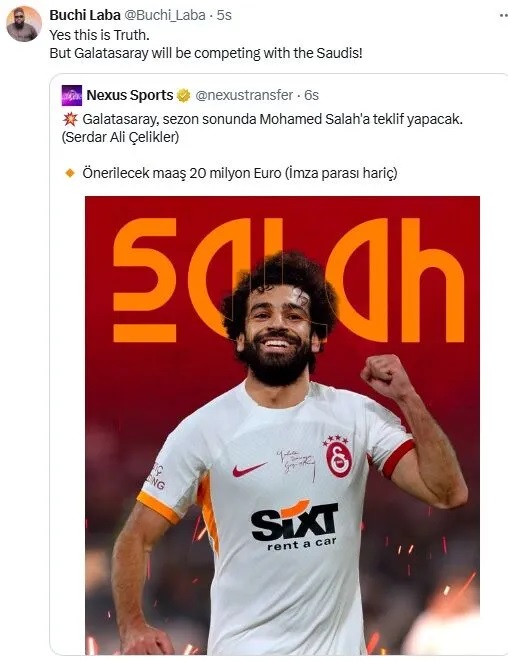The image size is (508, 662).
Task: Click the large orange SALAH title text
Action: click(x=289, y=279)
